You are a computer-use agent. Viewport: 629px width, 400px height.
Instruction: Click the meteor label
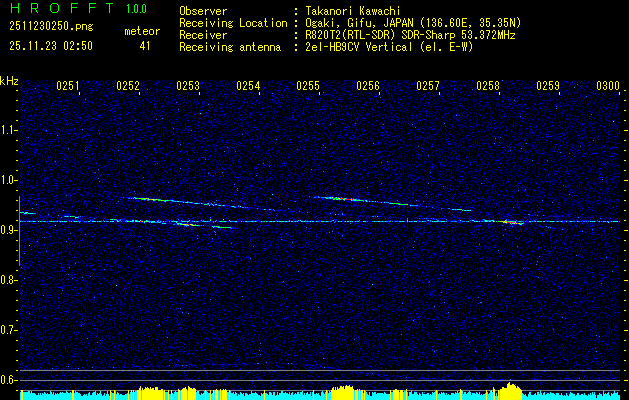pos(142,31)
